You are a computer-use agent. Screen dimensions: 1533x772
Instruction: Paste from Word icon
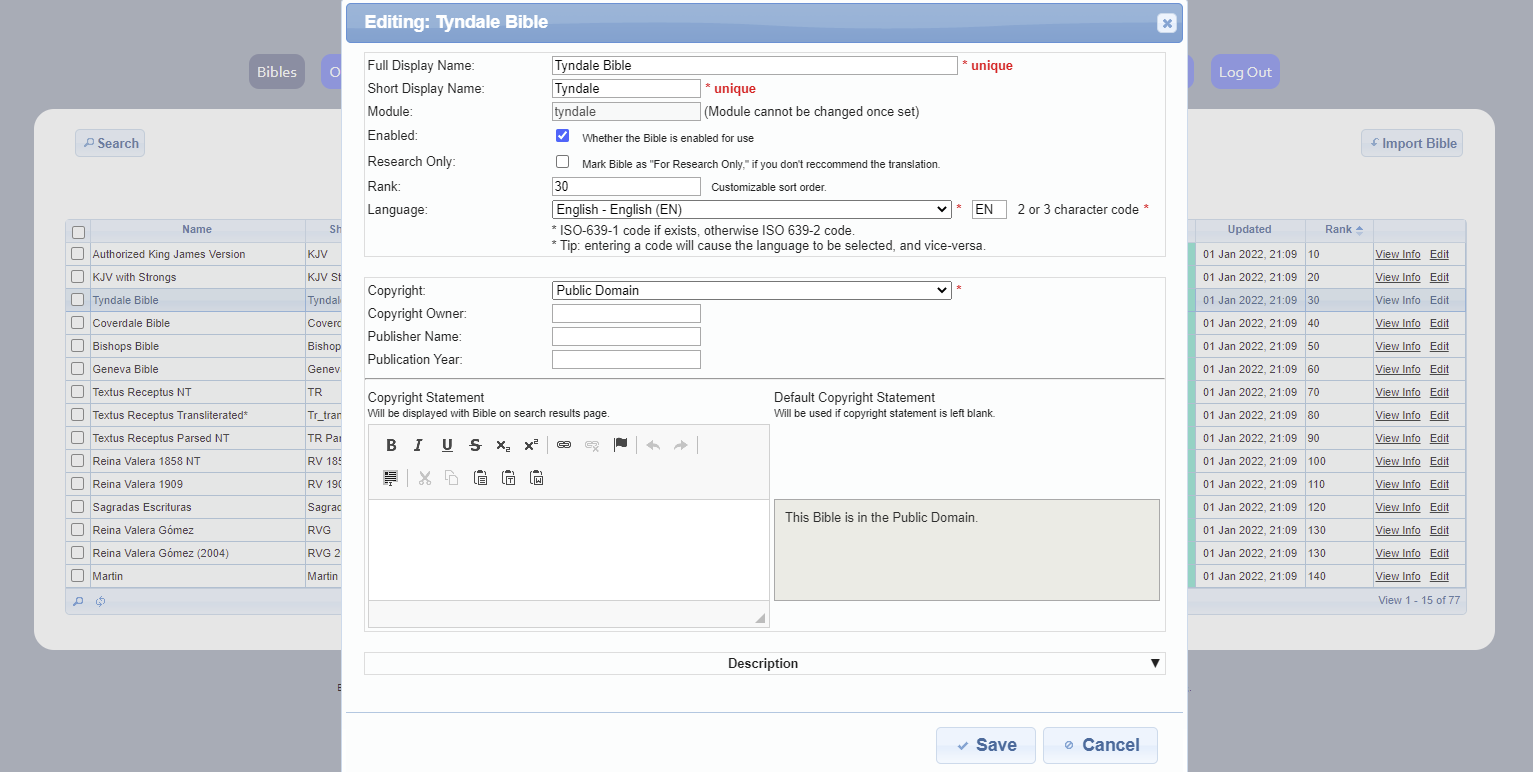point(536,478)
